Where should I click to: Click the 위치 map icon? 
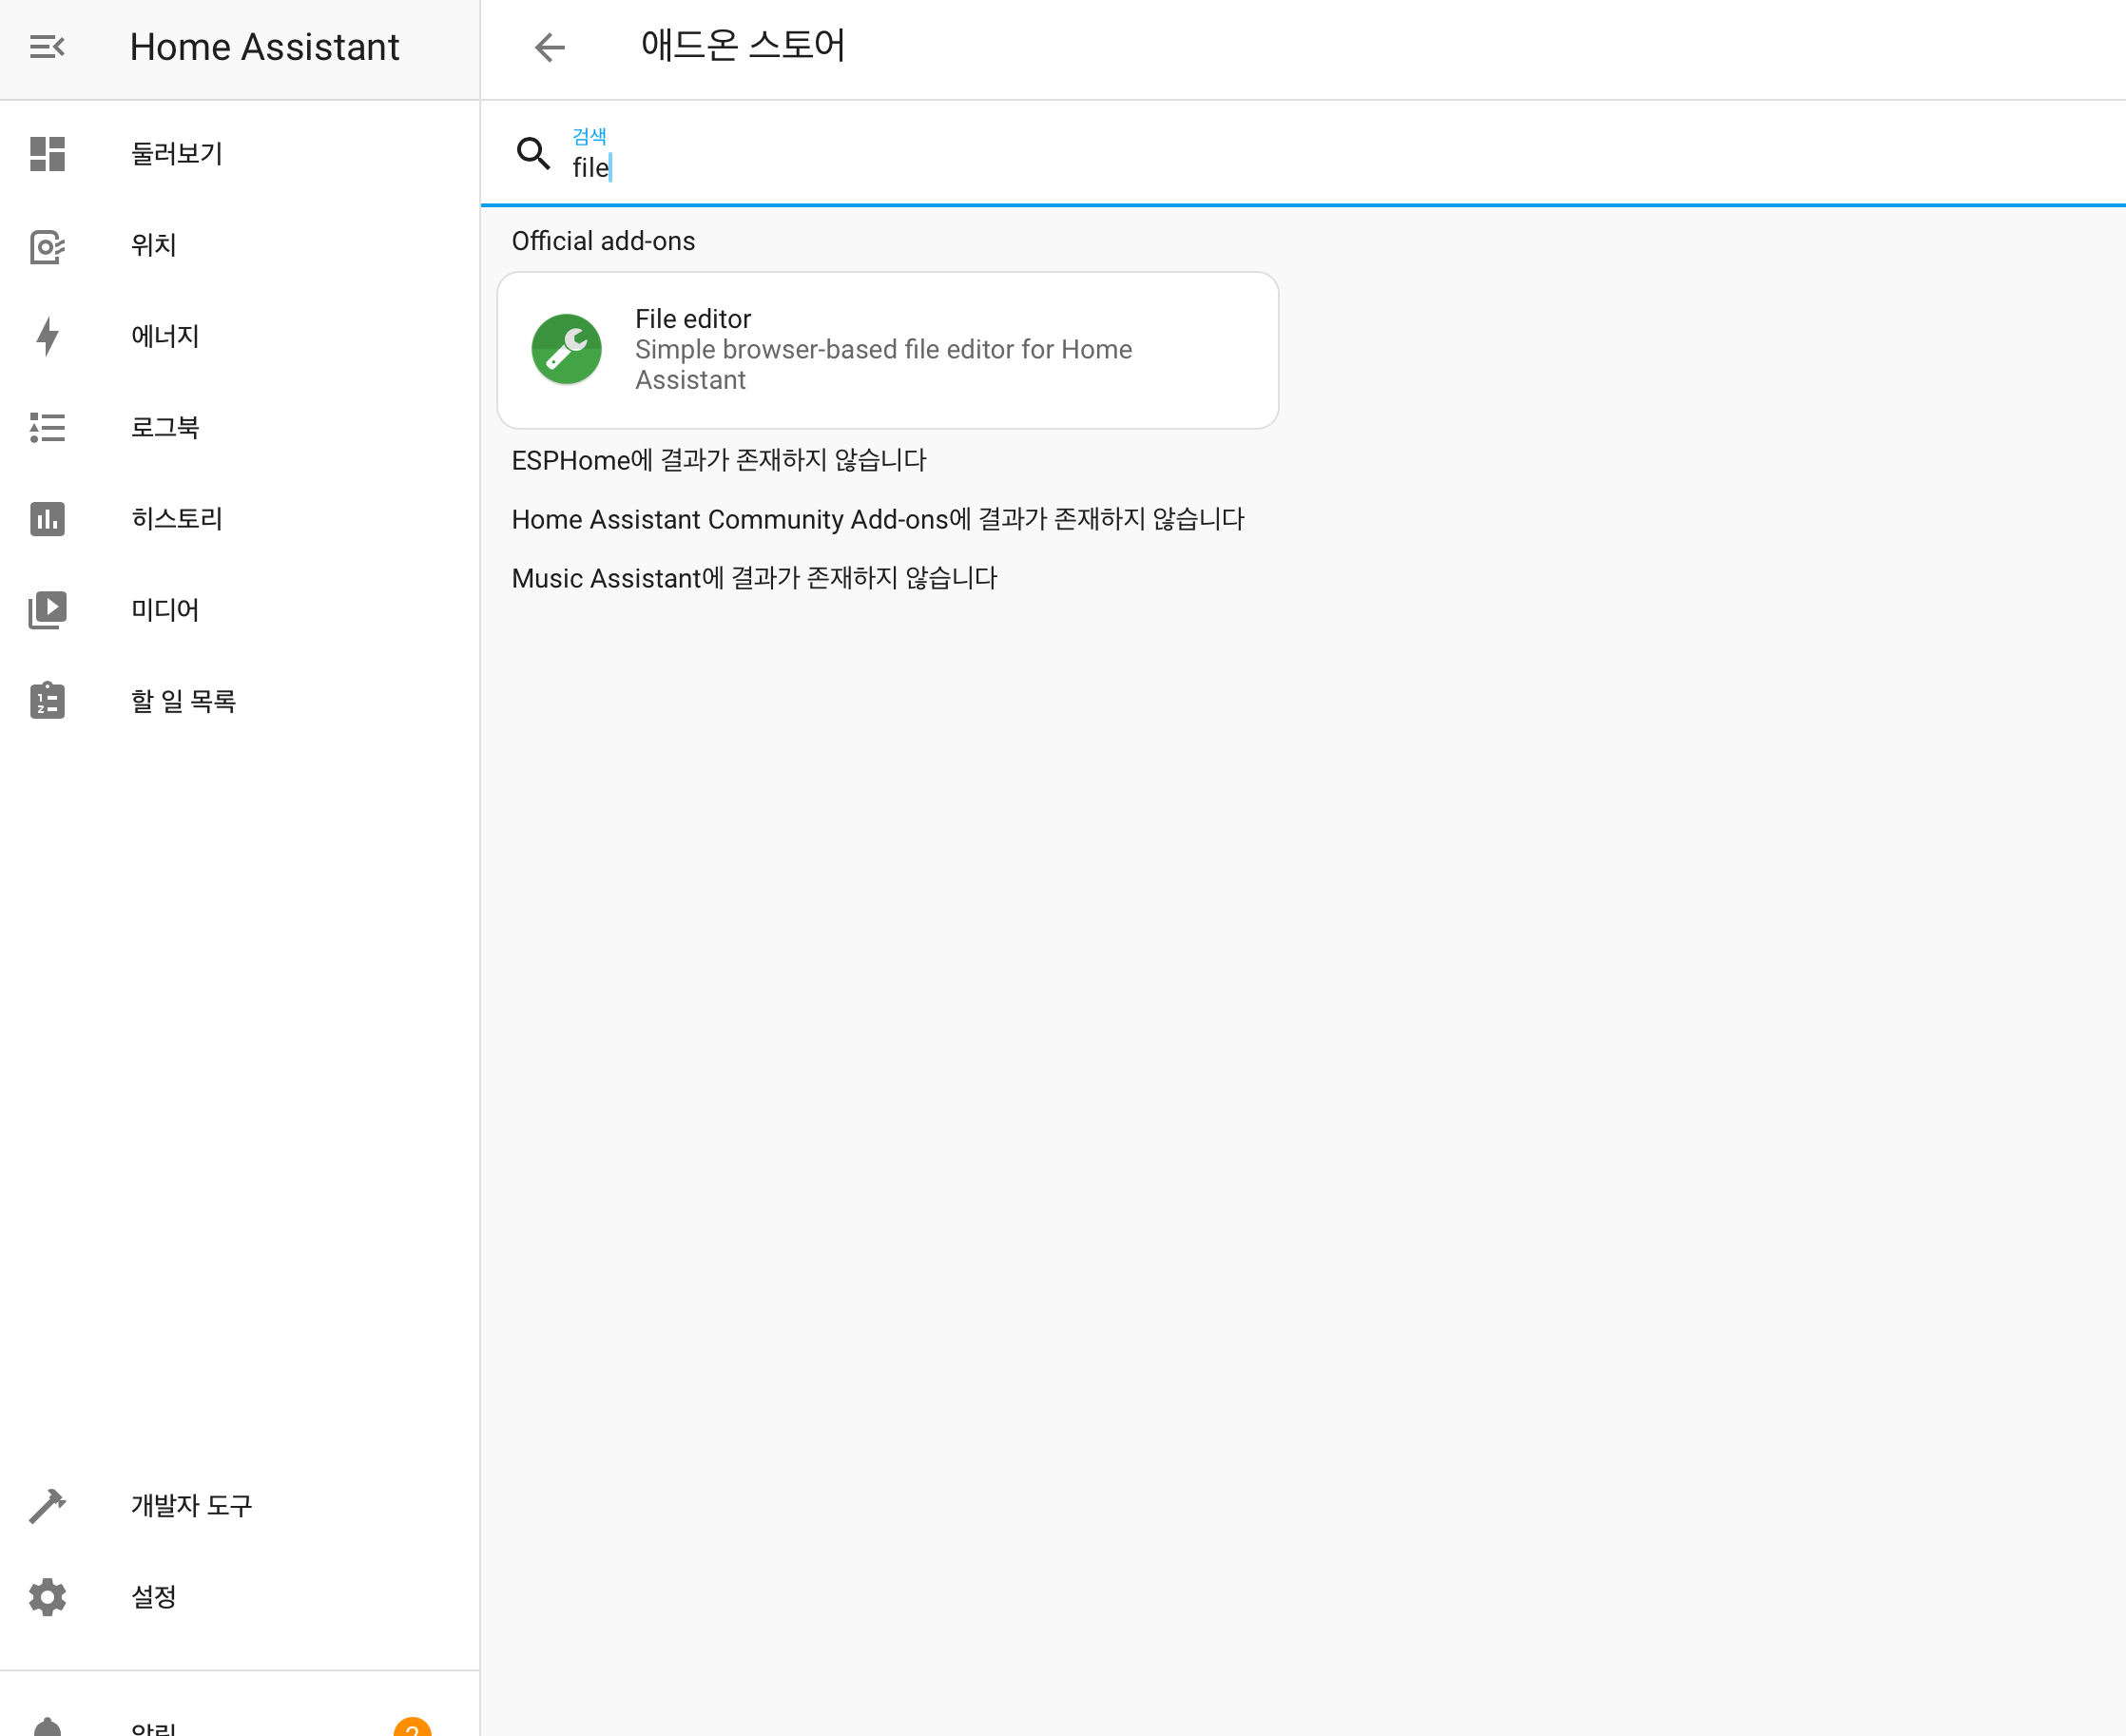47,246
